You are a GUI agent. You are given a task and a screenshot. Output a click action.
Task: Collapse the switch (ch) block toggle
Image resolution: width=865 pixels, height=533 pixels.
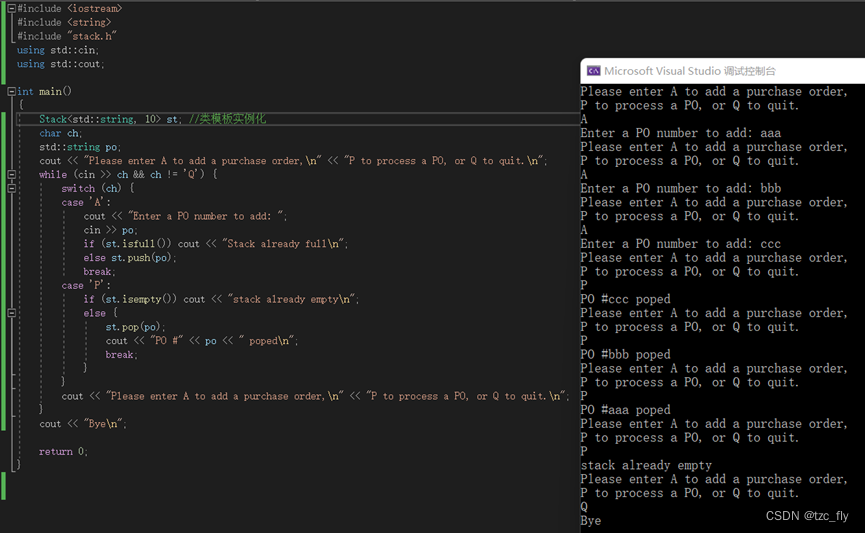[12, 188]
